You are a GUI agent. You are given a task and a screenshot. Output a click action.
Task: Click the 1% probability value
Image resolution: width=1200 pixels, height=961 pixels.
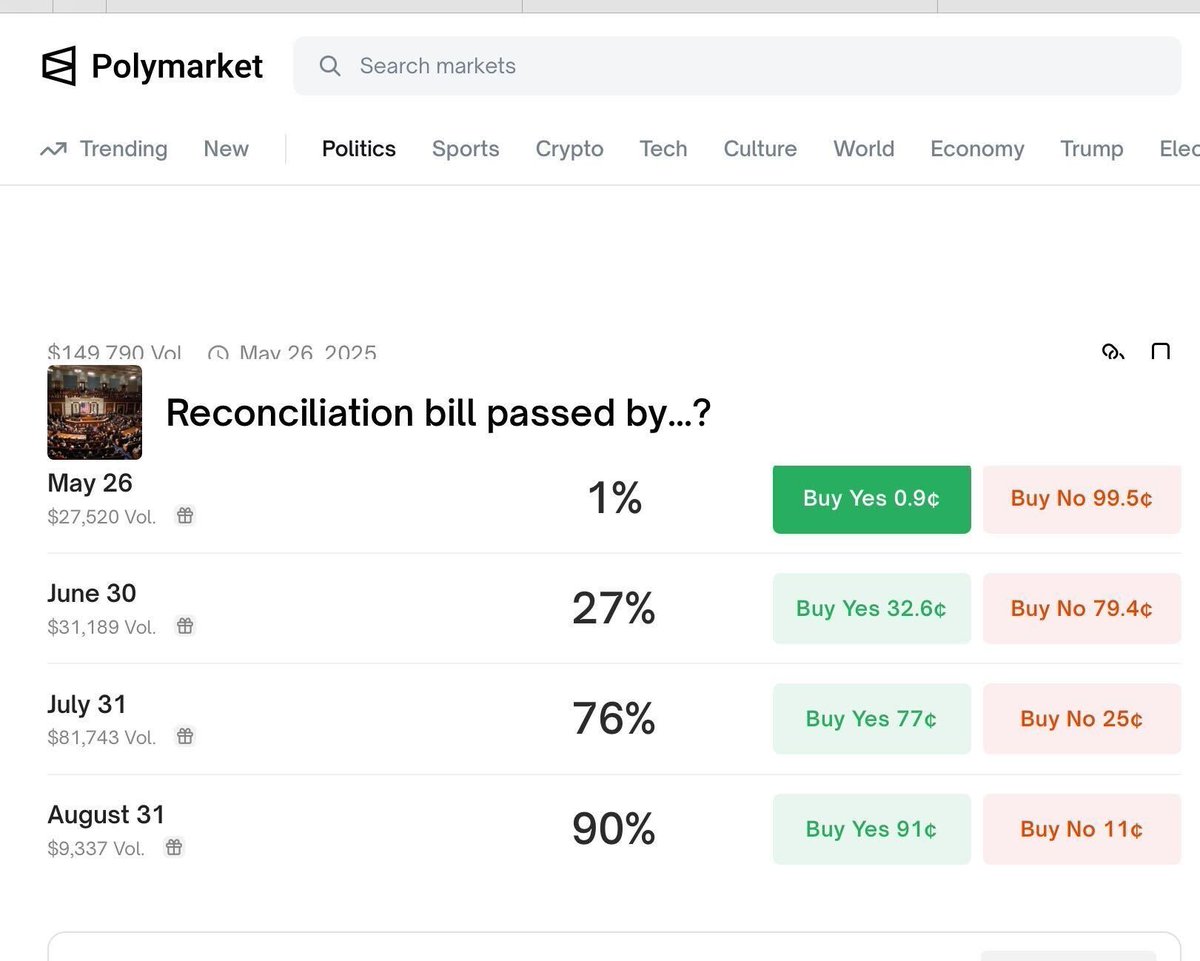(x=614, y=498)
